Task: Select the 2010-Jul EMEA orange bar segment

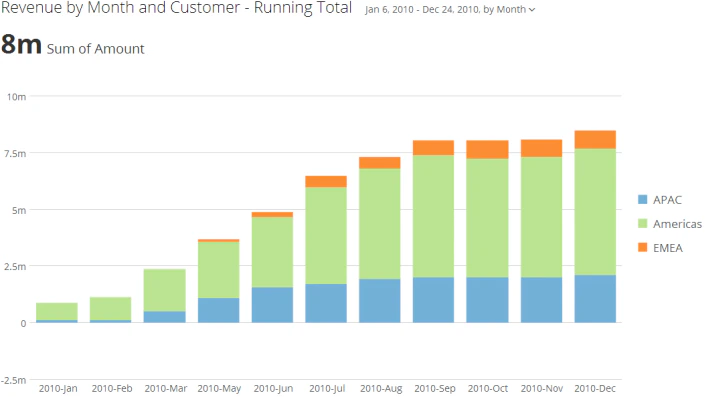Action: (326, 182)
